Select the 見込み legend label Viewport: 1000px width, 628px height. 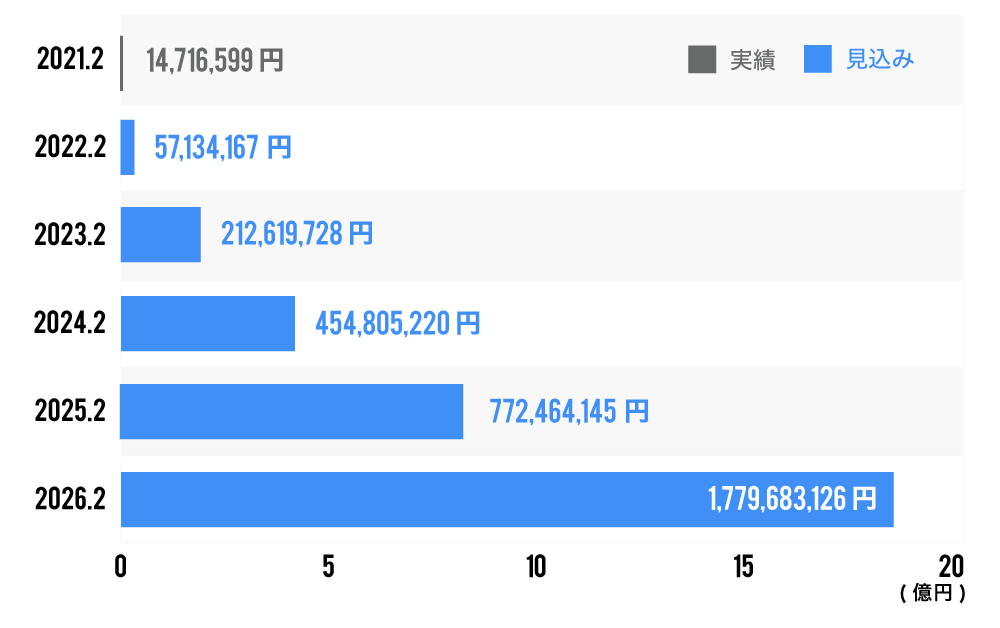click(x=880, y=60)
